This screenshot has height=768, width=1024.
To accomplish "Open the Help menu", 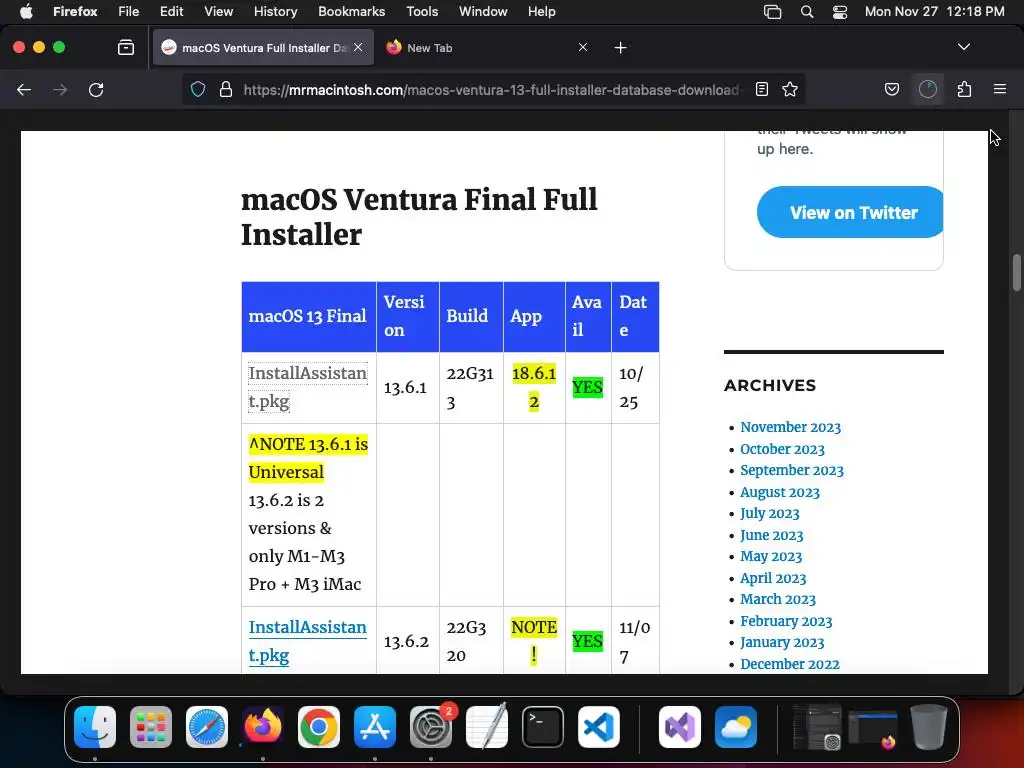I will point(542,11).
